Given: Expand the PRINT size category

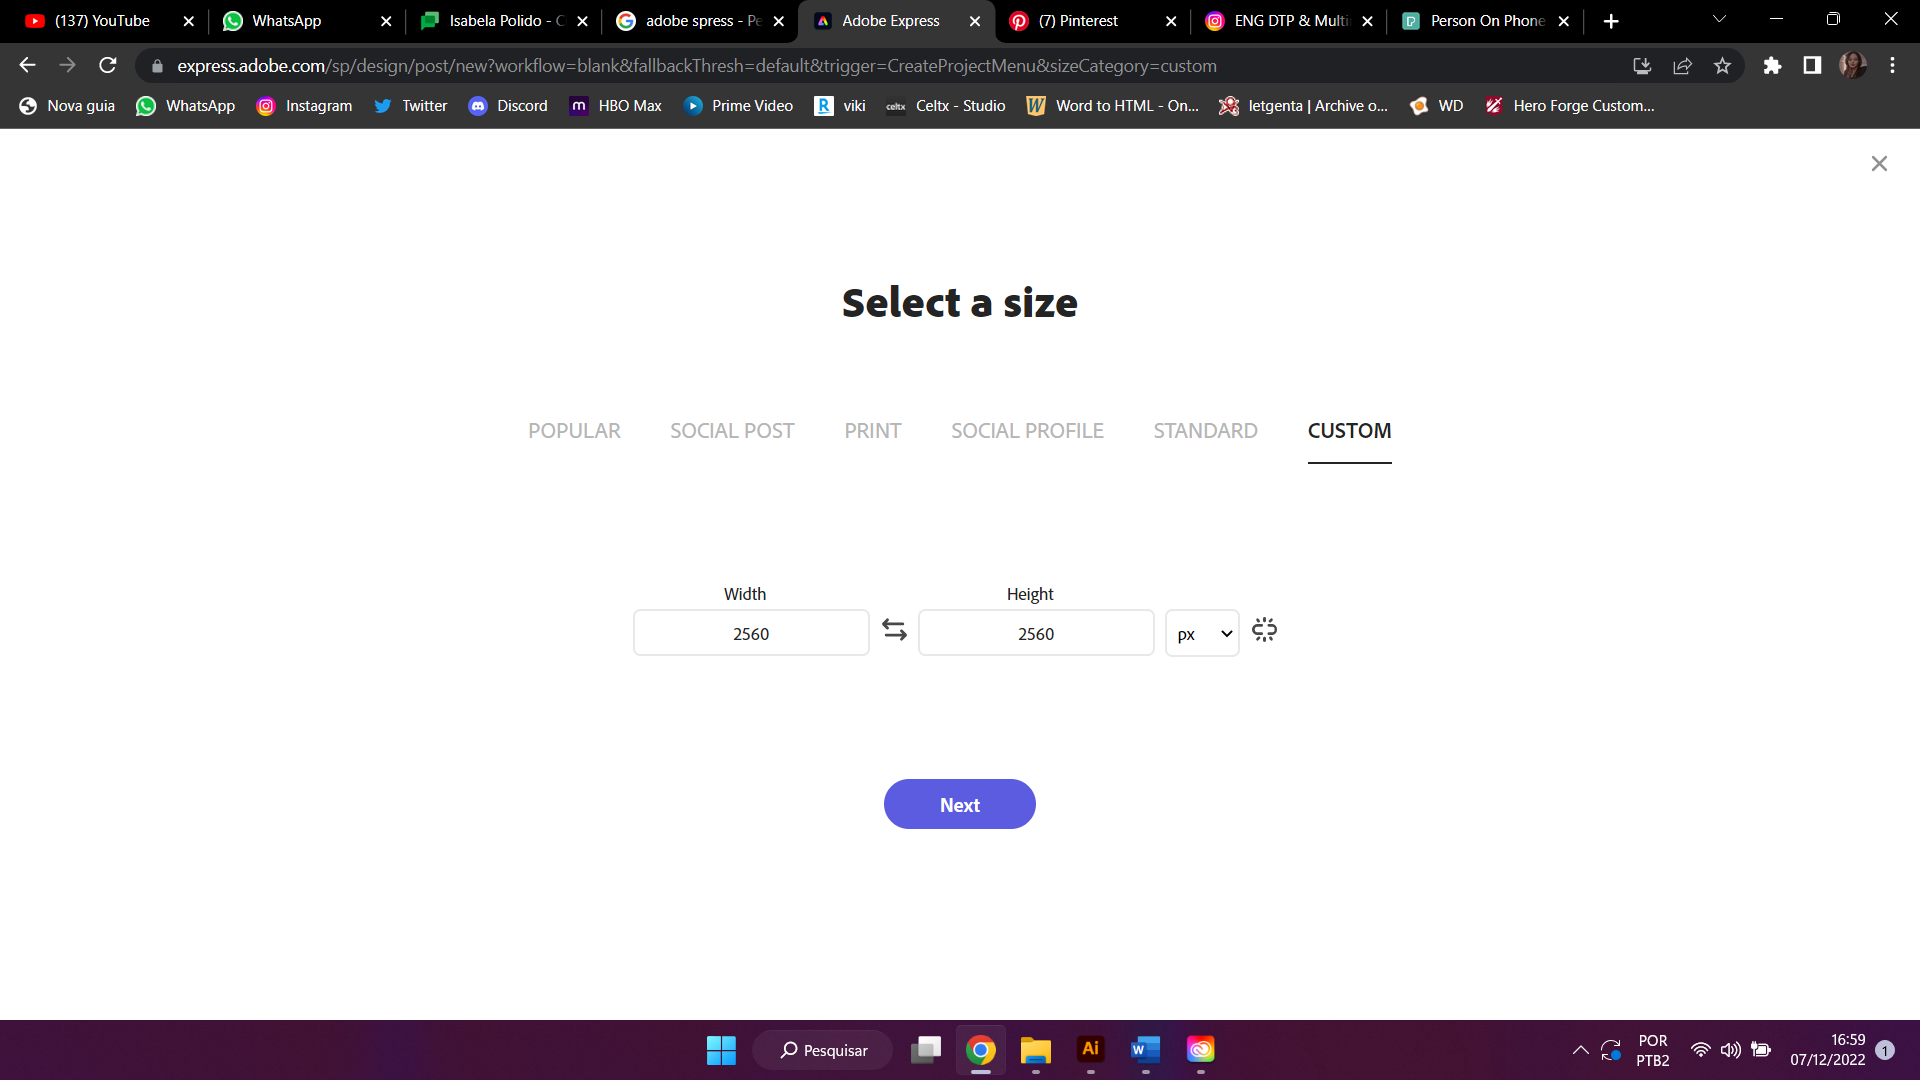Looking at the screenshot, I should point(873,430).
